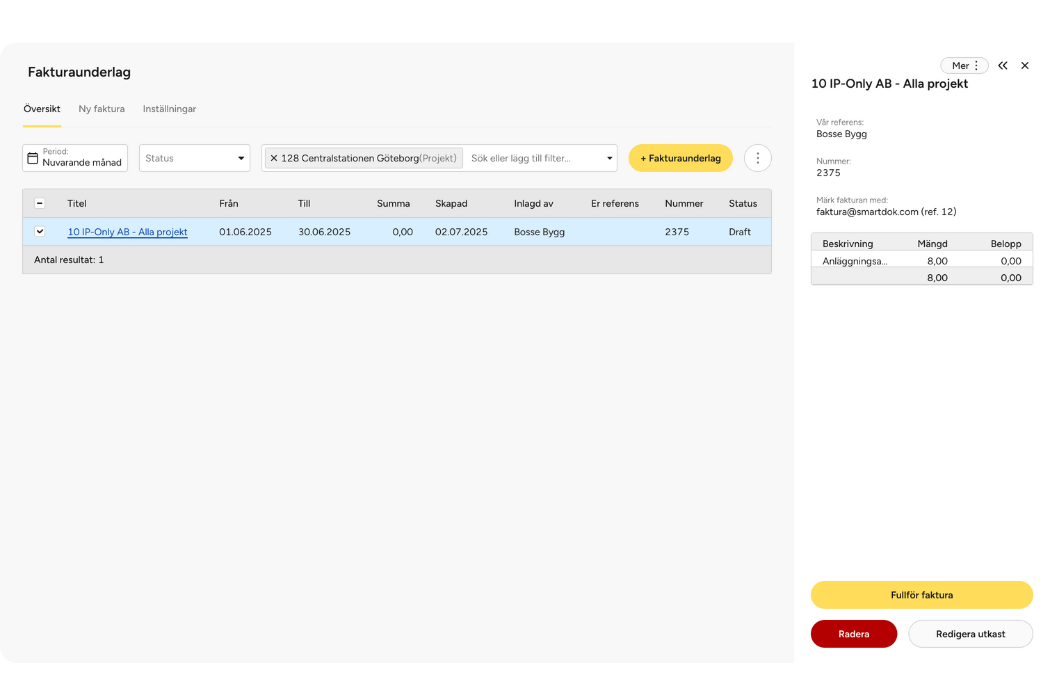
Task: Close the invoice detail side panel
Action: coord(1025,66)
